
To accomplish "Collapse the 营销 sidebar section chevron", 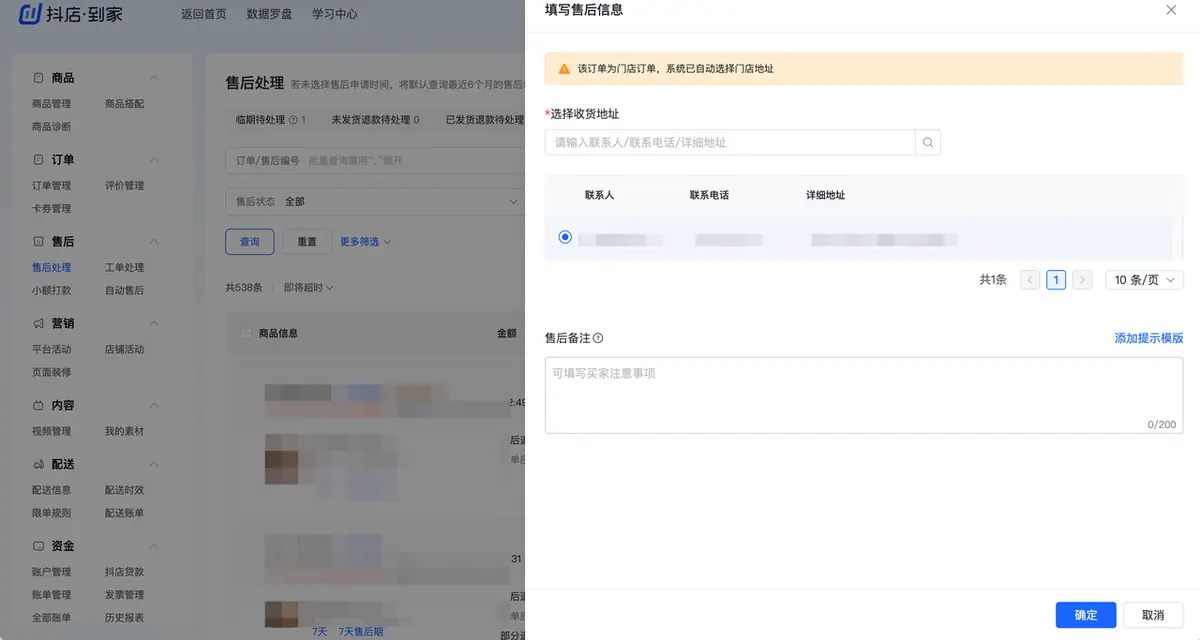I will point(154,324).
